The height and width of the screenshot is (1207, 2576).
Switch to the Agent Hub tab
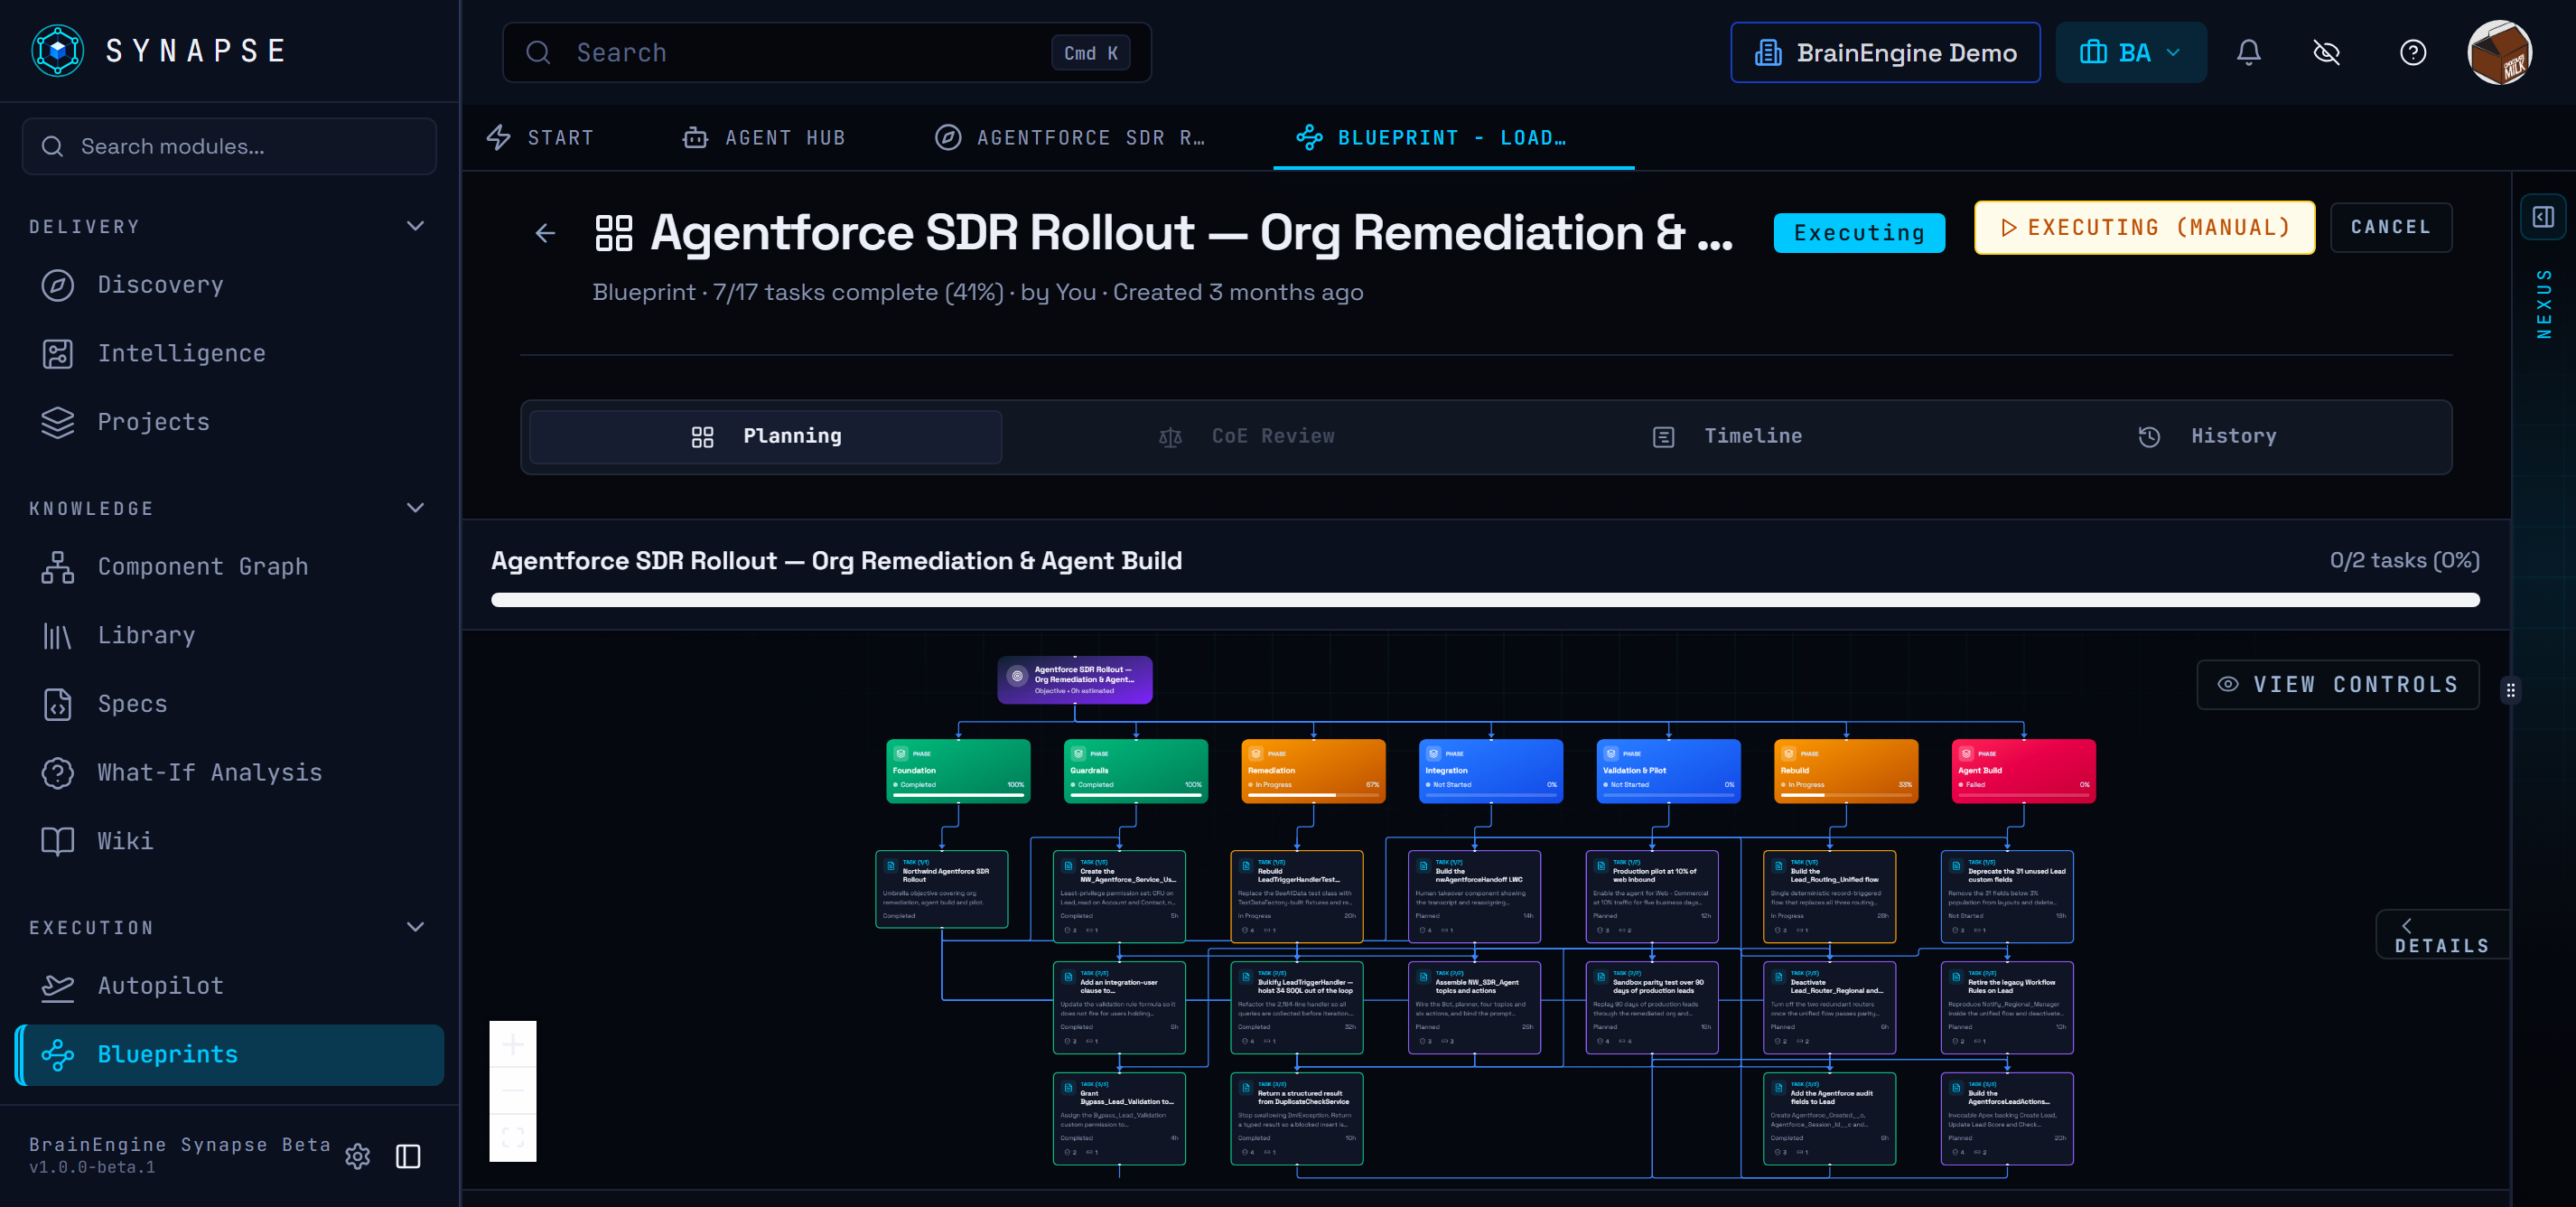(764, 138)
